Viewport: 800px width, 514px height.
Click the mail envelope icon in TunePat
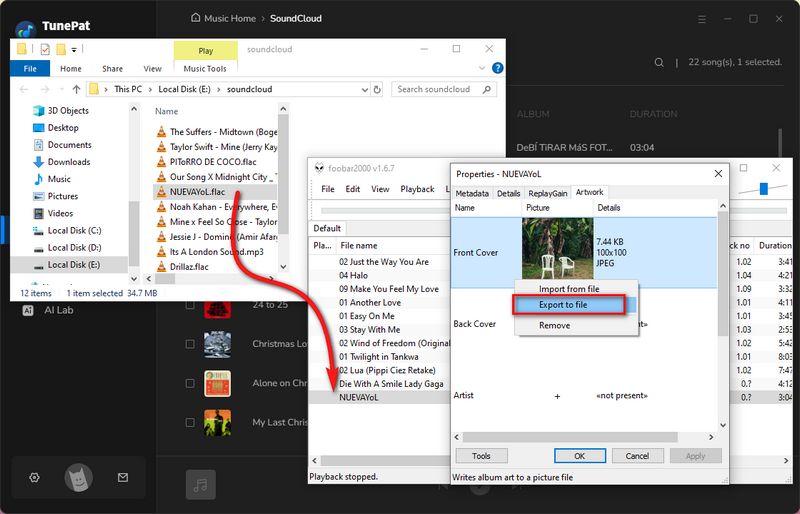(x=123, y=478)
